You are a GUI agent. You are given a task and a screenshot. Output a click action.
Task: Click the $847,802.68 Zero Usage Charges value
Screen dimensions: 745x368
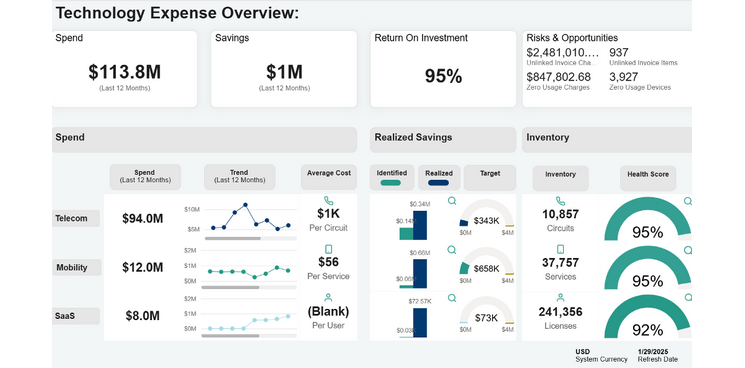558,77
